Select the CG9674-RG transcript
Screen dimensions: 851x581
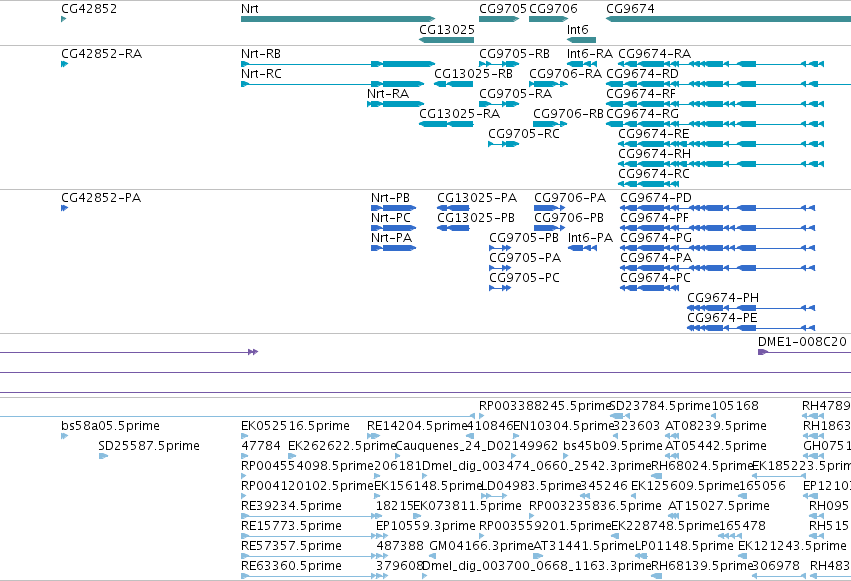(715, 124)
